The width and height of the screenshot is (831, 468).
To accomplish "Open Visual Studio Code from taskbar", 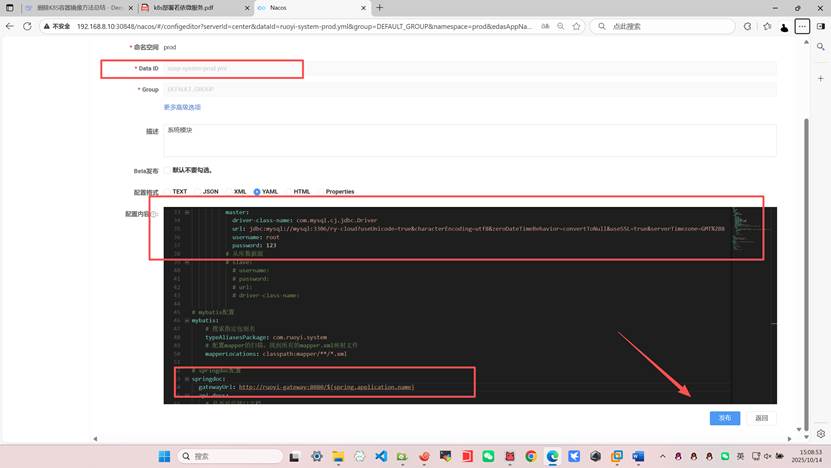I will (381, 456).
